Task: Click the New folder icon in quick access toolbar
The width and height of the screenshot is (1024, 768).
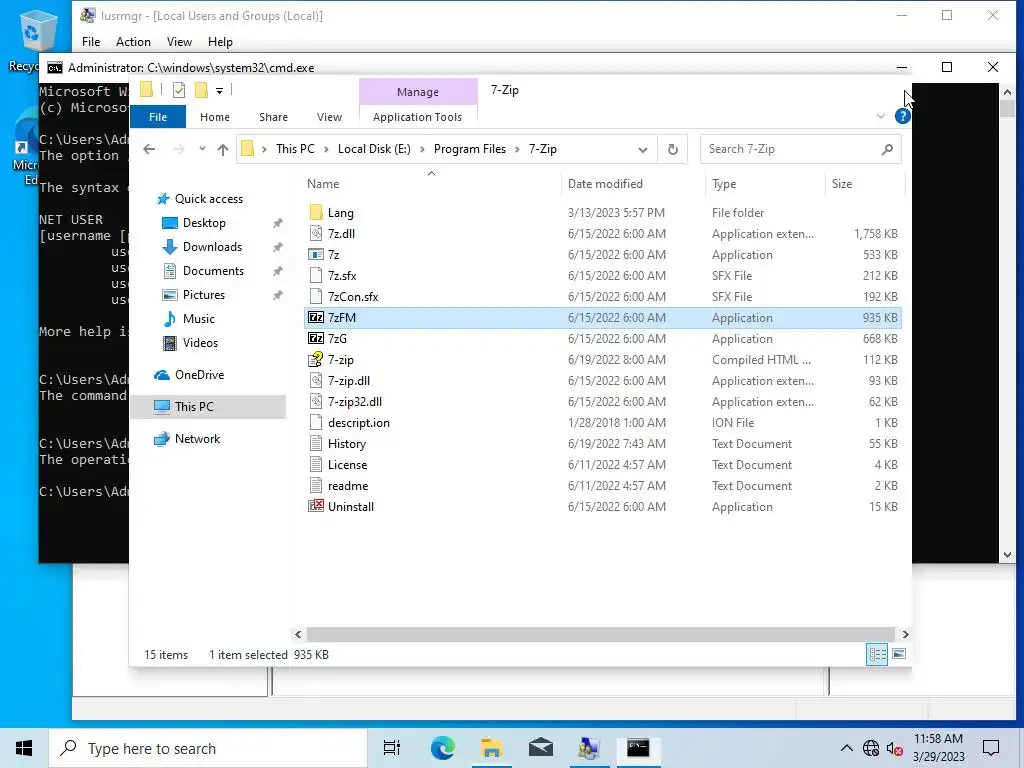Action: (201, 90)
